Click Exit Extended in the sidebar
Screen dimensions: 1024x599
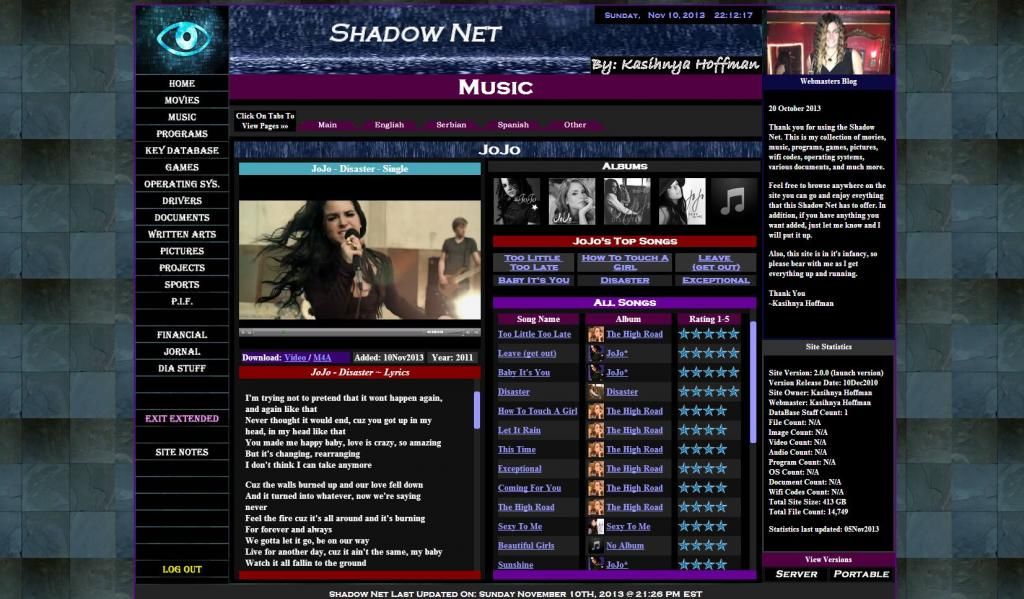[x=182, y=419]
